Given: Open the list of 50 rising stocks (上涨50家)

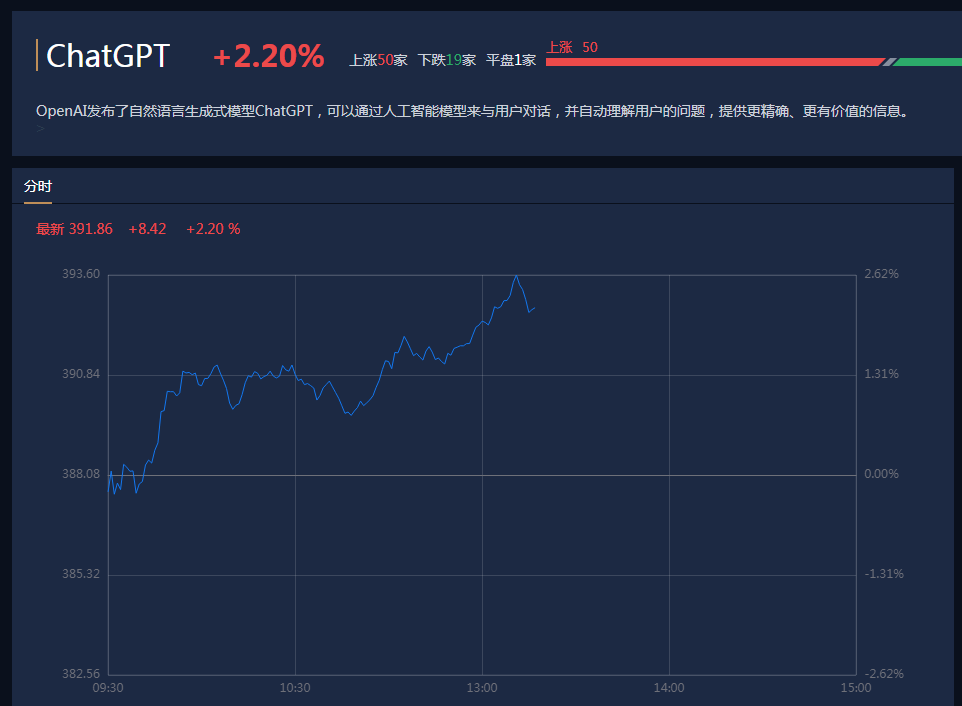Looking at the screenshot, I should (379, 59).
